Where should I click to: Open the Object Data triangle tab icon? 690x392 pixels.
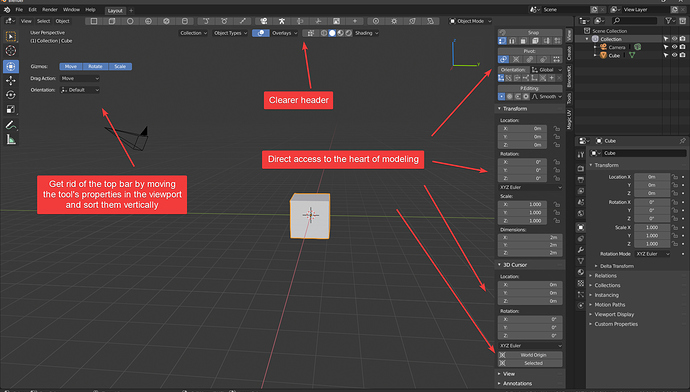point(581,261)
